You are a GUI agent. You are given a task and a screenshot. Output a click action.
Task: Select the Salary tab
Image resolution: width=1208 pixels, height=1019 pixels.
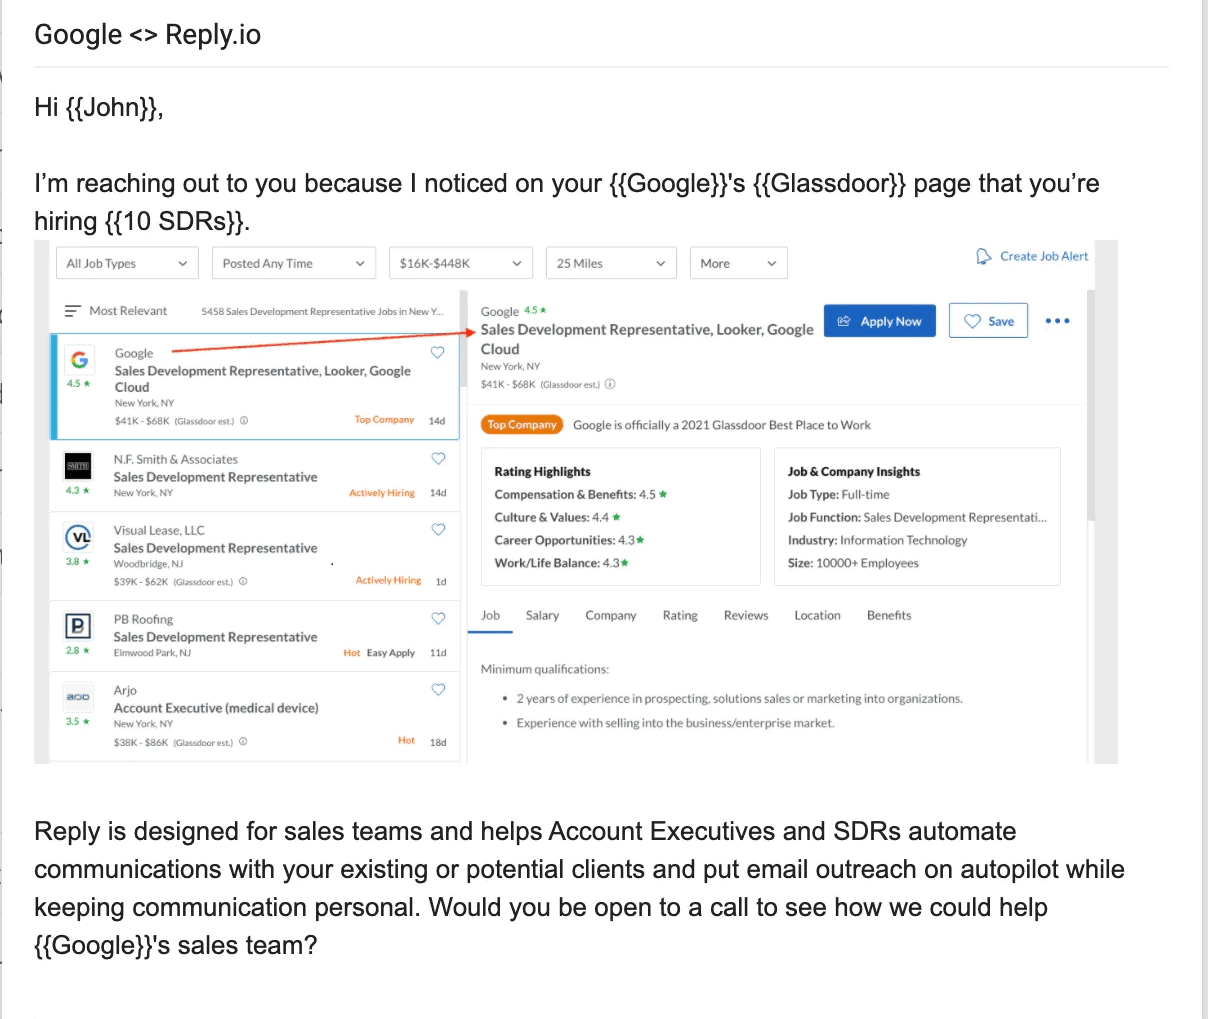pyautogui.click(x=542, y=615)
